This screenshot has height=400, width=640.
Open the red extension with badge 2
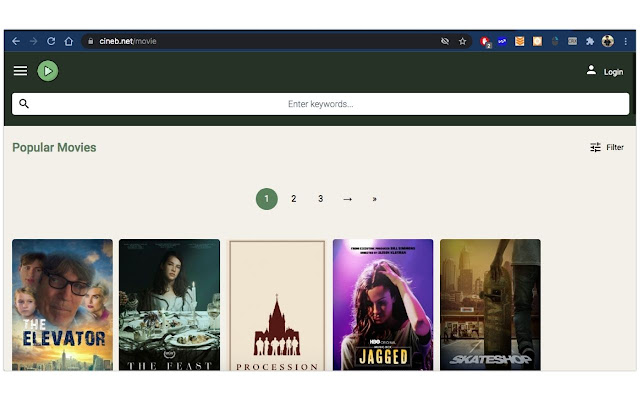pyautogui.click(x=485, y=42)
